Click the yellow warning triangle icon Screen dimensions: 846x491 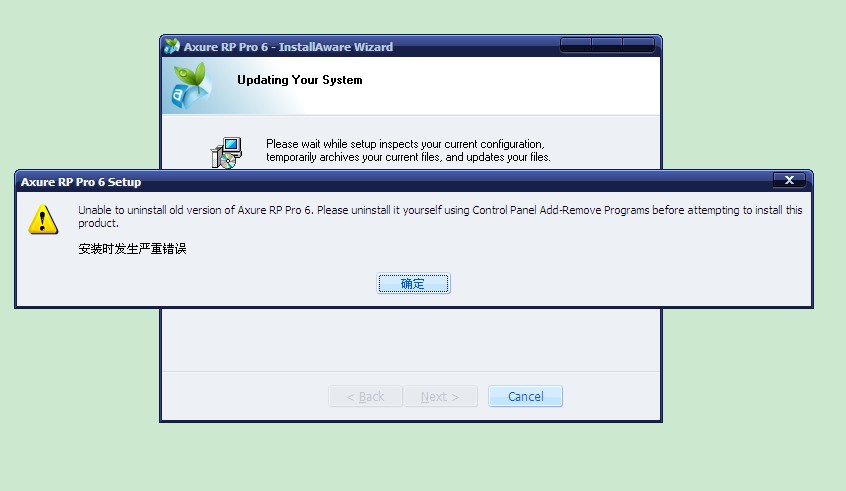[43, 219]
